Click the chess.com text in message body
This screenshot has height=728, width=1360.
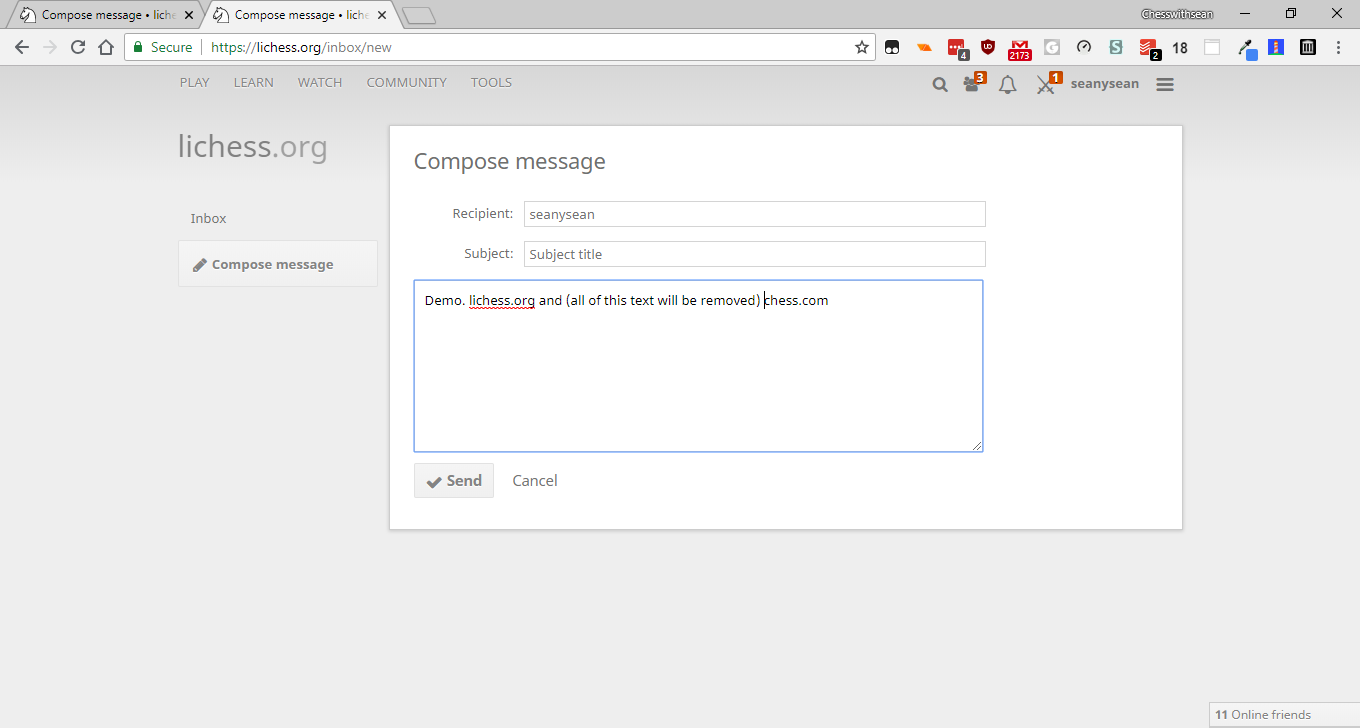pos(797,300)
